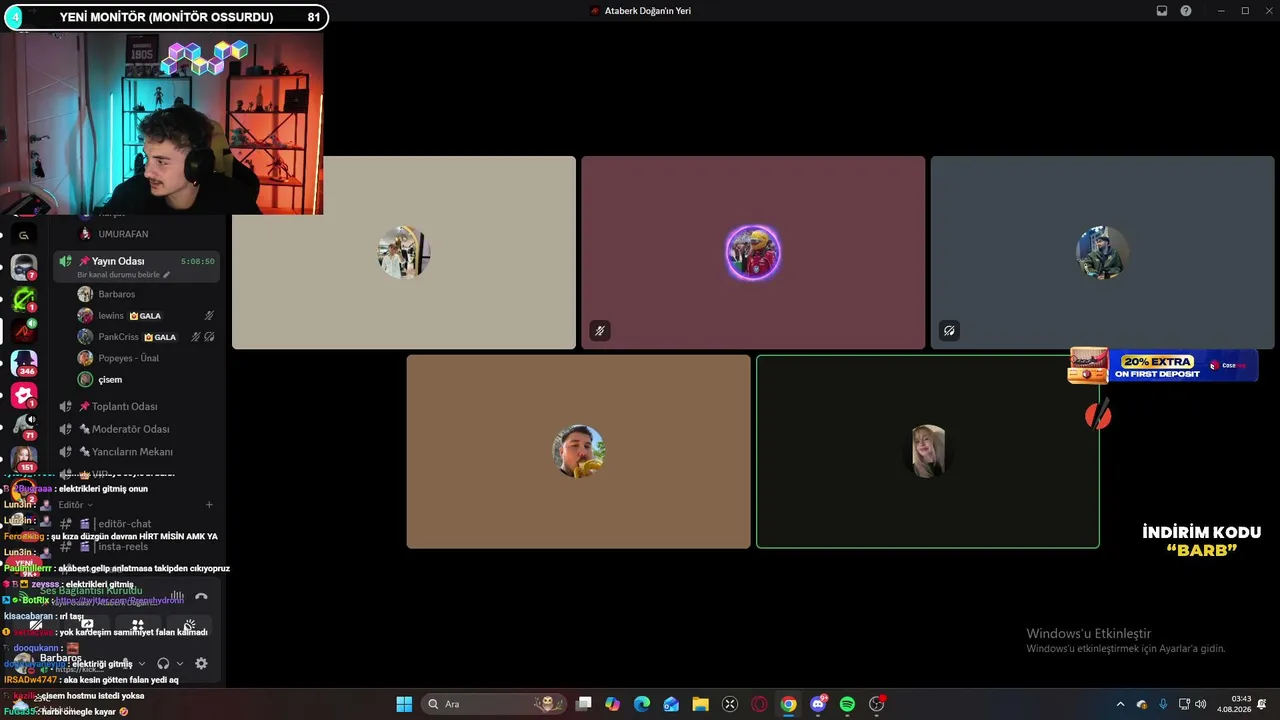Open File Explorer from taskbar
This screenshot has height=720, width=1280.
point(701,704)
